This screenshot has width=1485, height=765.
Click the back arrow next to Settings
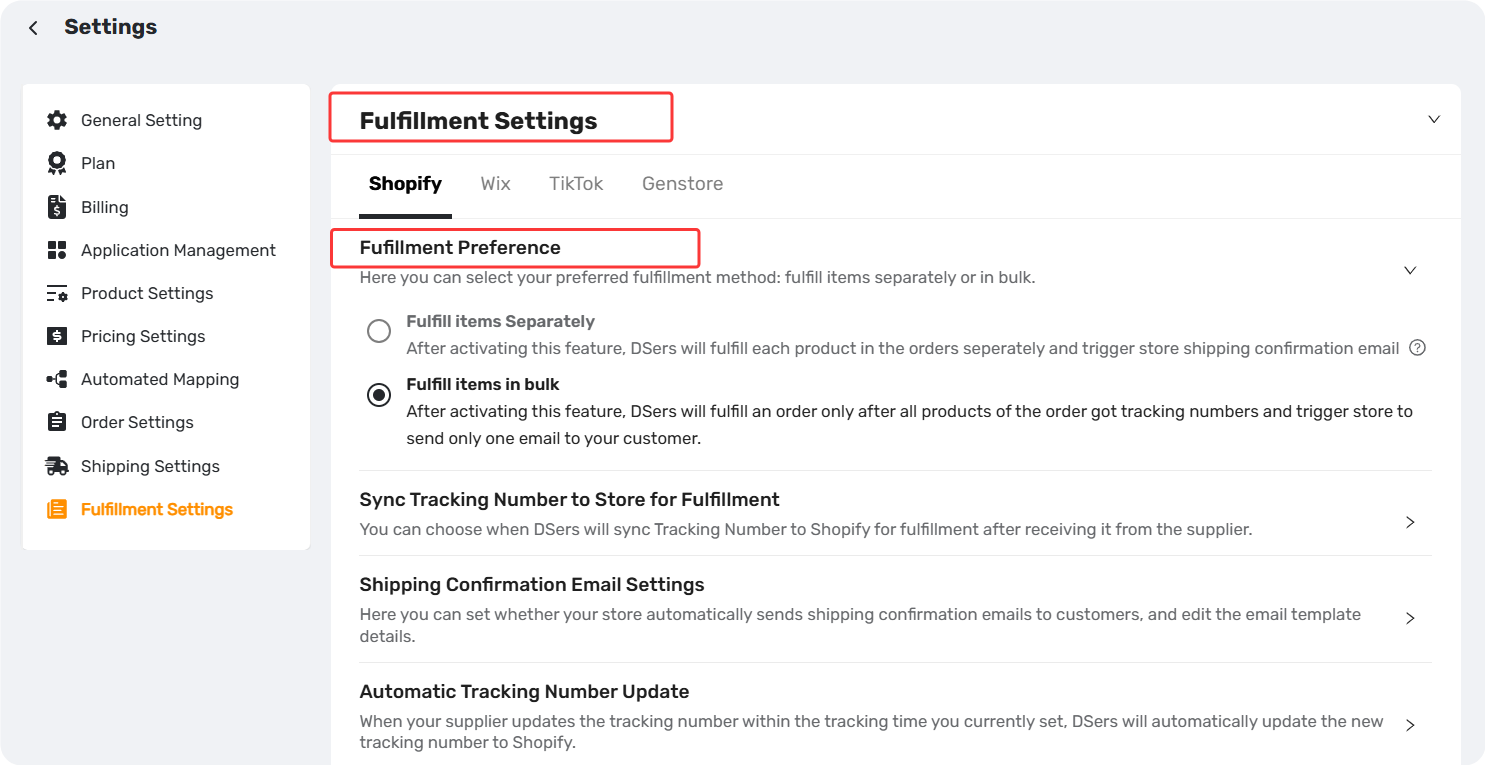click(34, 28)
